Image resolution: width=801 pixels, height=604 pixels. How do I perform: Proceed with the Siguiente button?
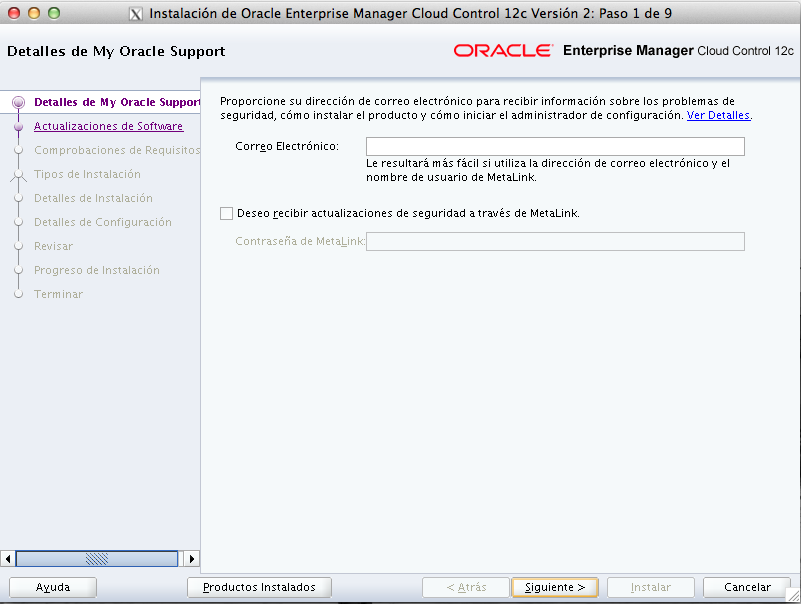[554, 587]
